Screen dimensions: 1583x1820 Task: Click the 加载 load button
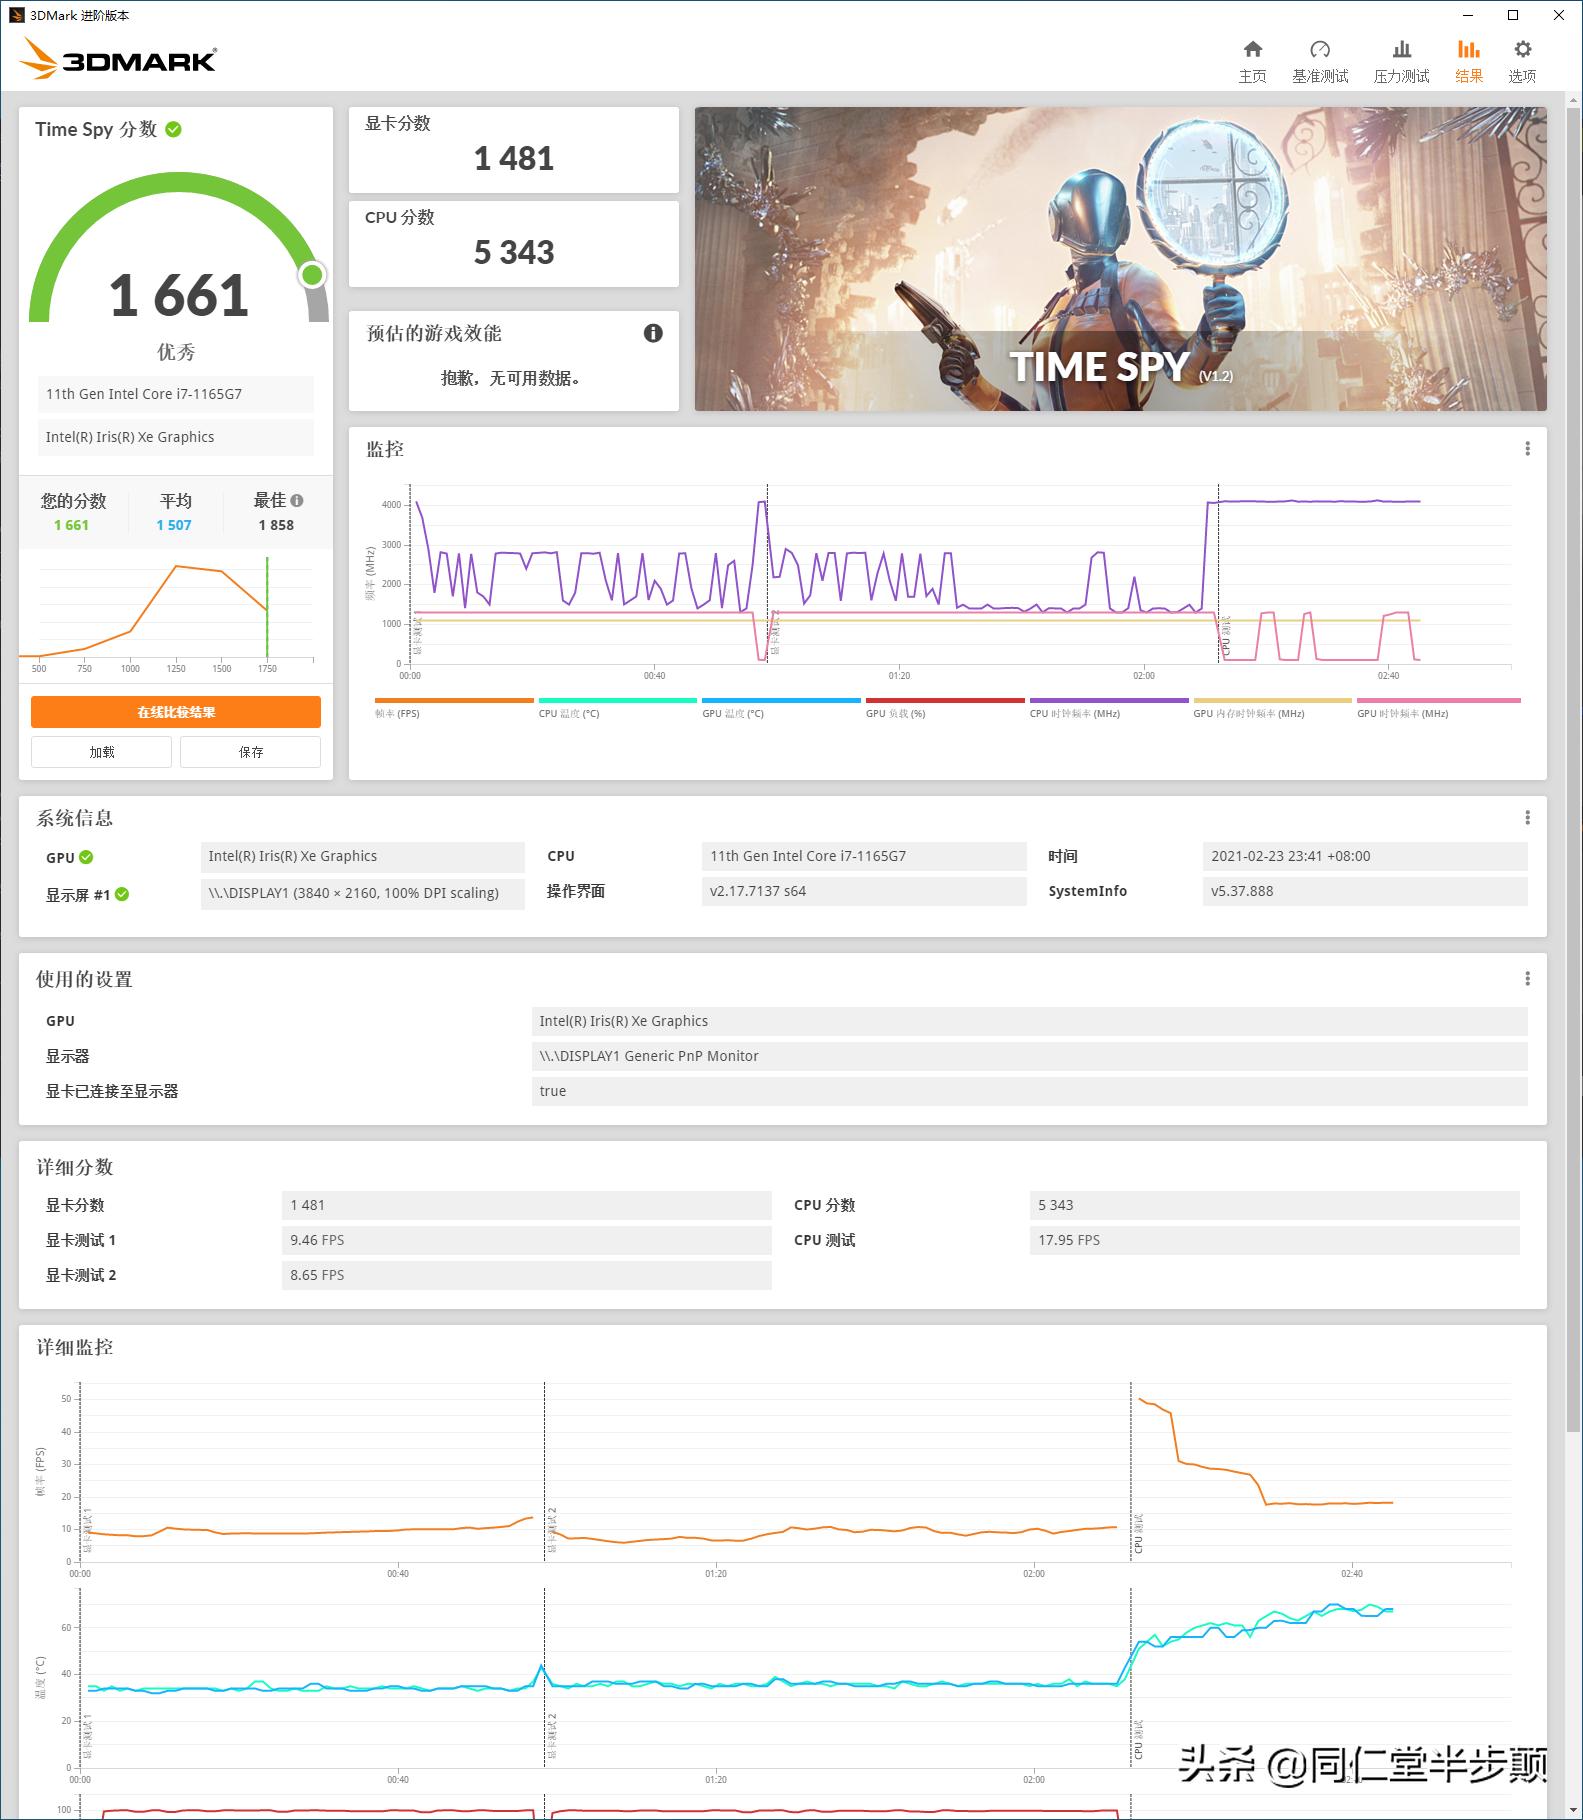pos(101,752)
